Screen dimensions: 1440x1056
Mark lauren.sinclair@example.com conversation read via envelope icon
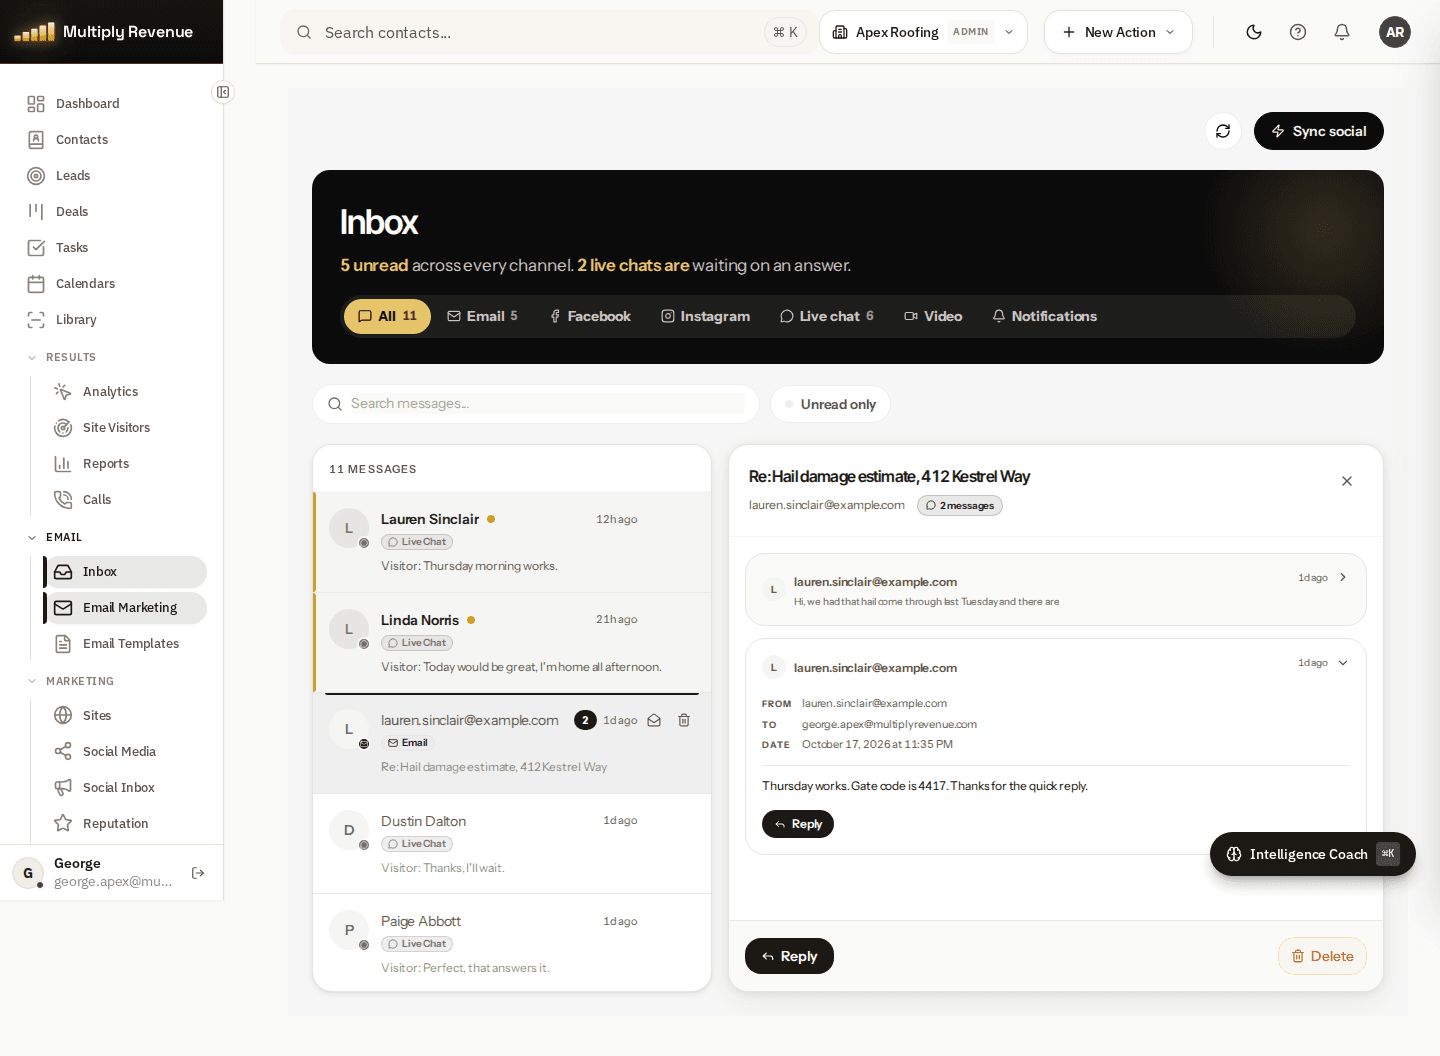[654, 720]
